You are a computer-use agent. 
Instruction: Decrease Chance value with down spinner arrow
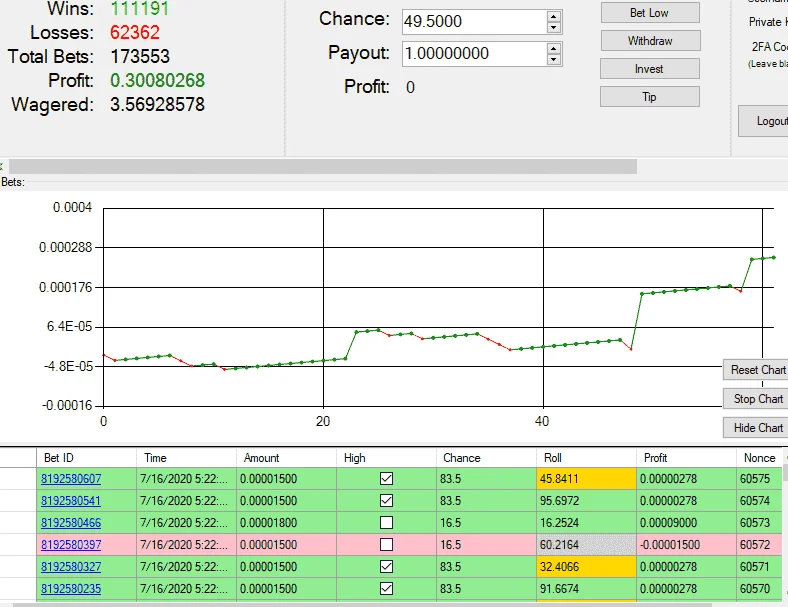point(553,27)
